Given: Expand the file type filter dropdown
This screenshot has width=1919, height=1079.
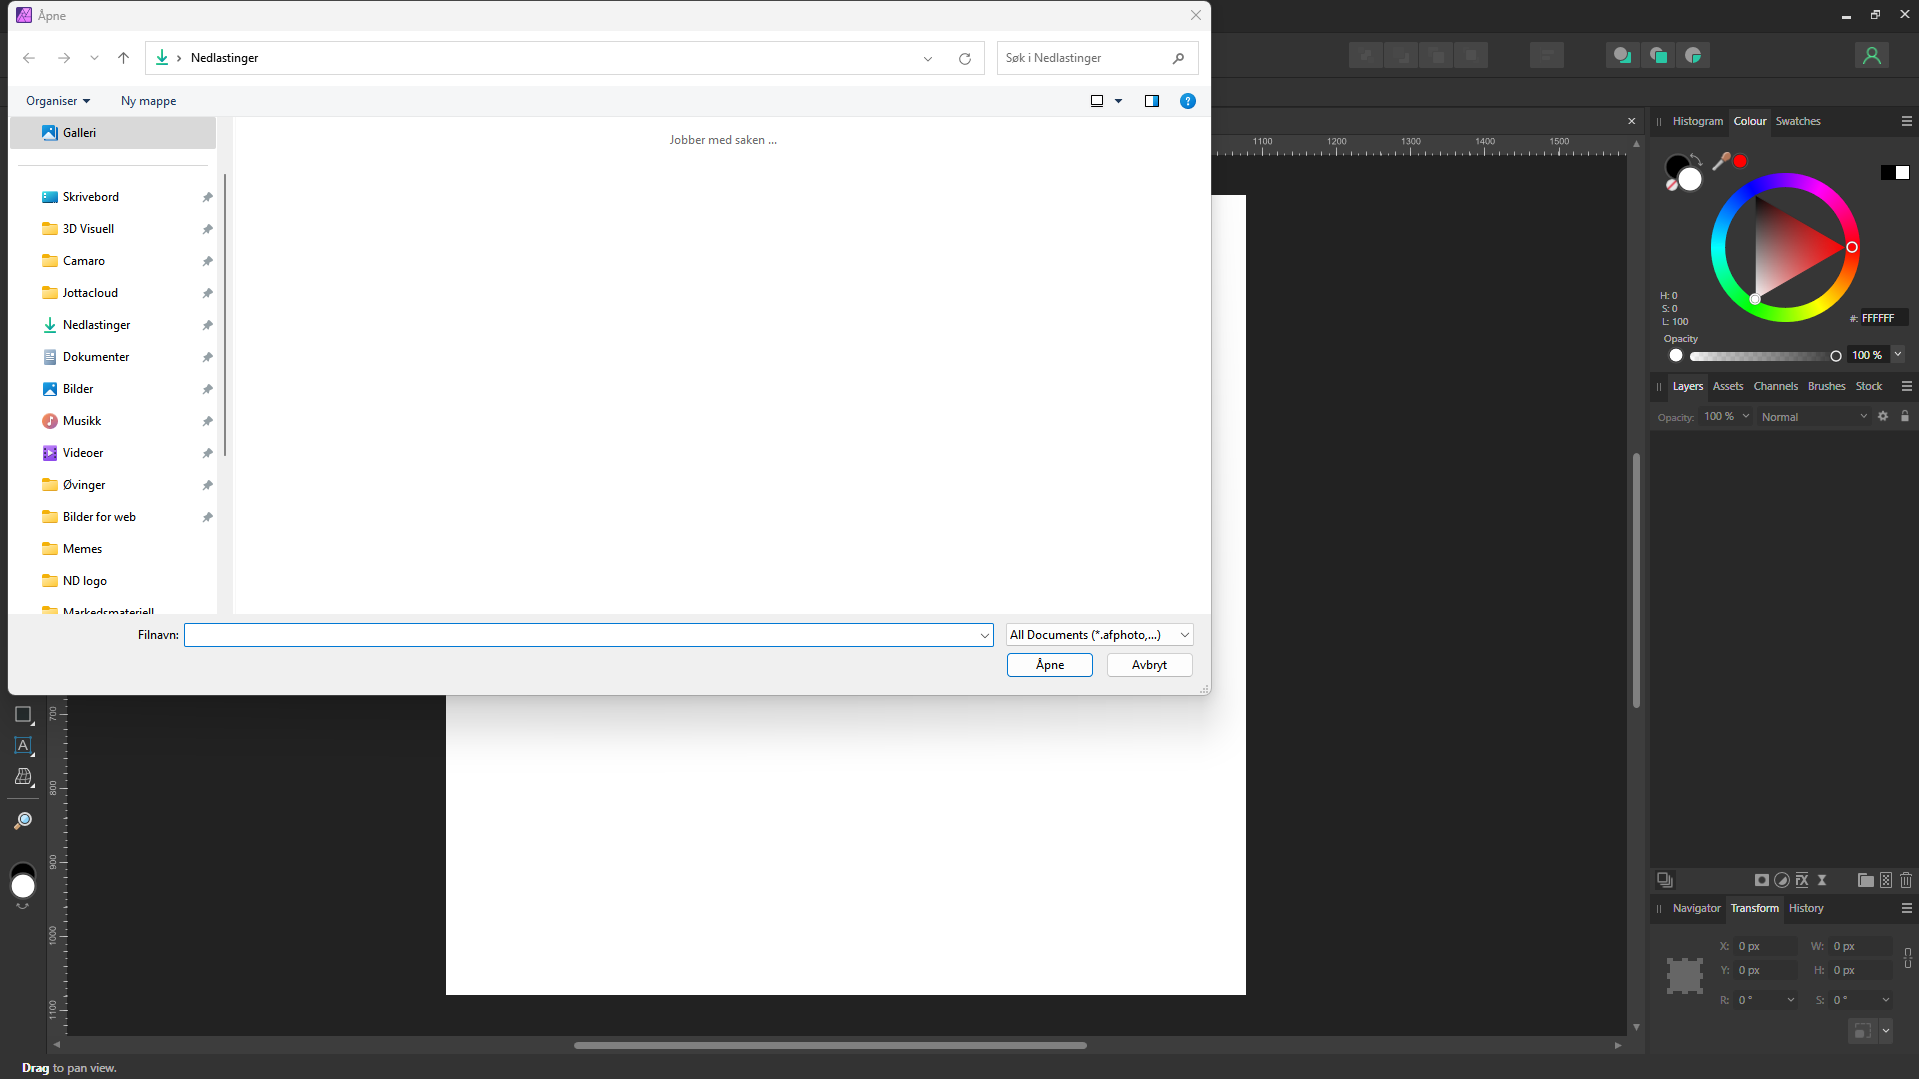Looking at the screenshot, I should pyautogui.click(x=1185, y=635).
